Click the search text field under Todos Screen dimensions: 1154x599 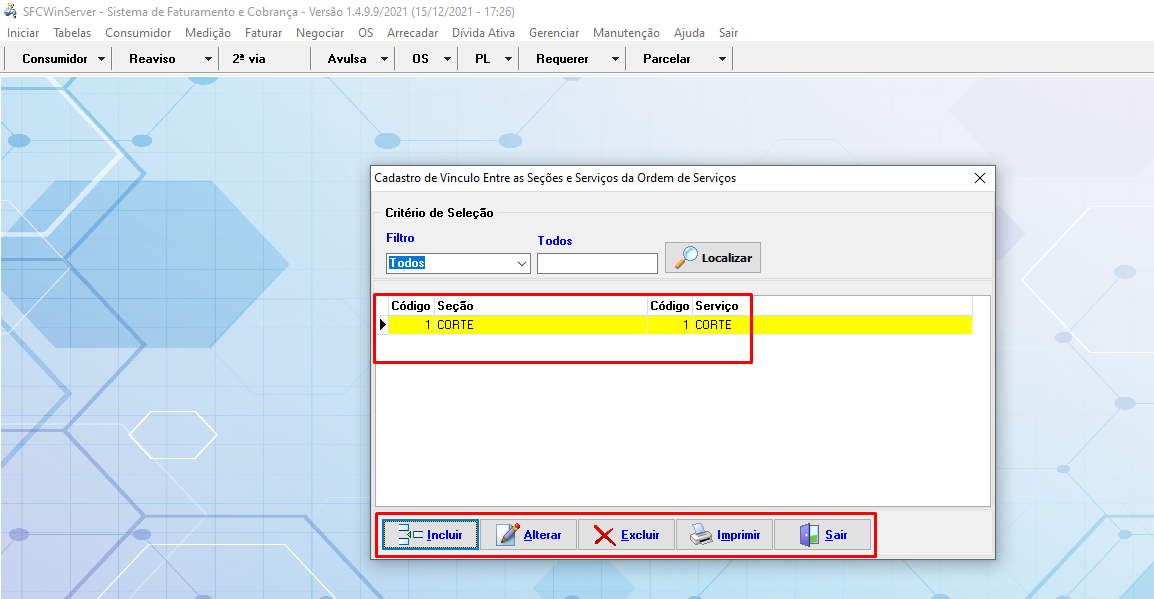click(x=597, y=263)
